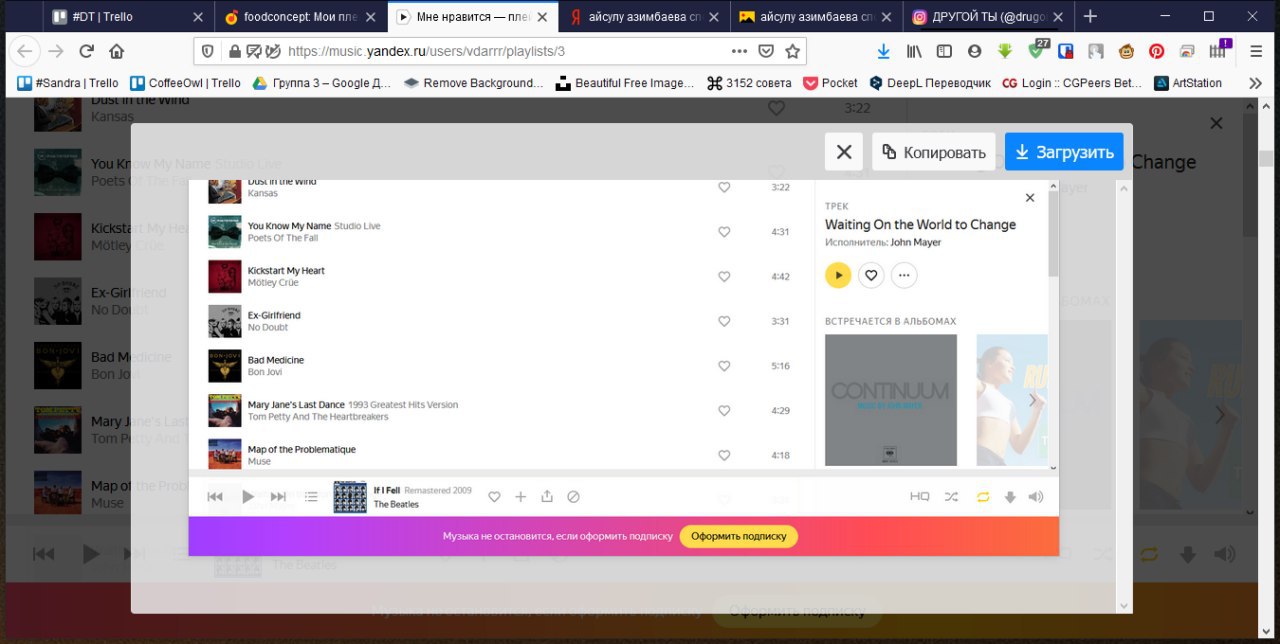
Task: Open the Firefox account icon
Action: (x=974, y=51)
